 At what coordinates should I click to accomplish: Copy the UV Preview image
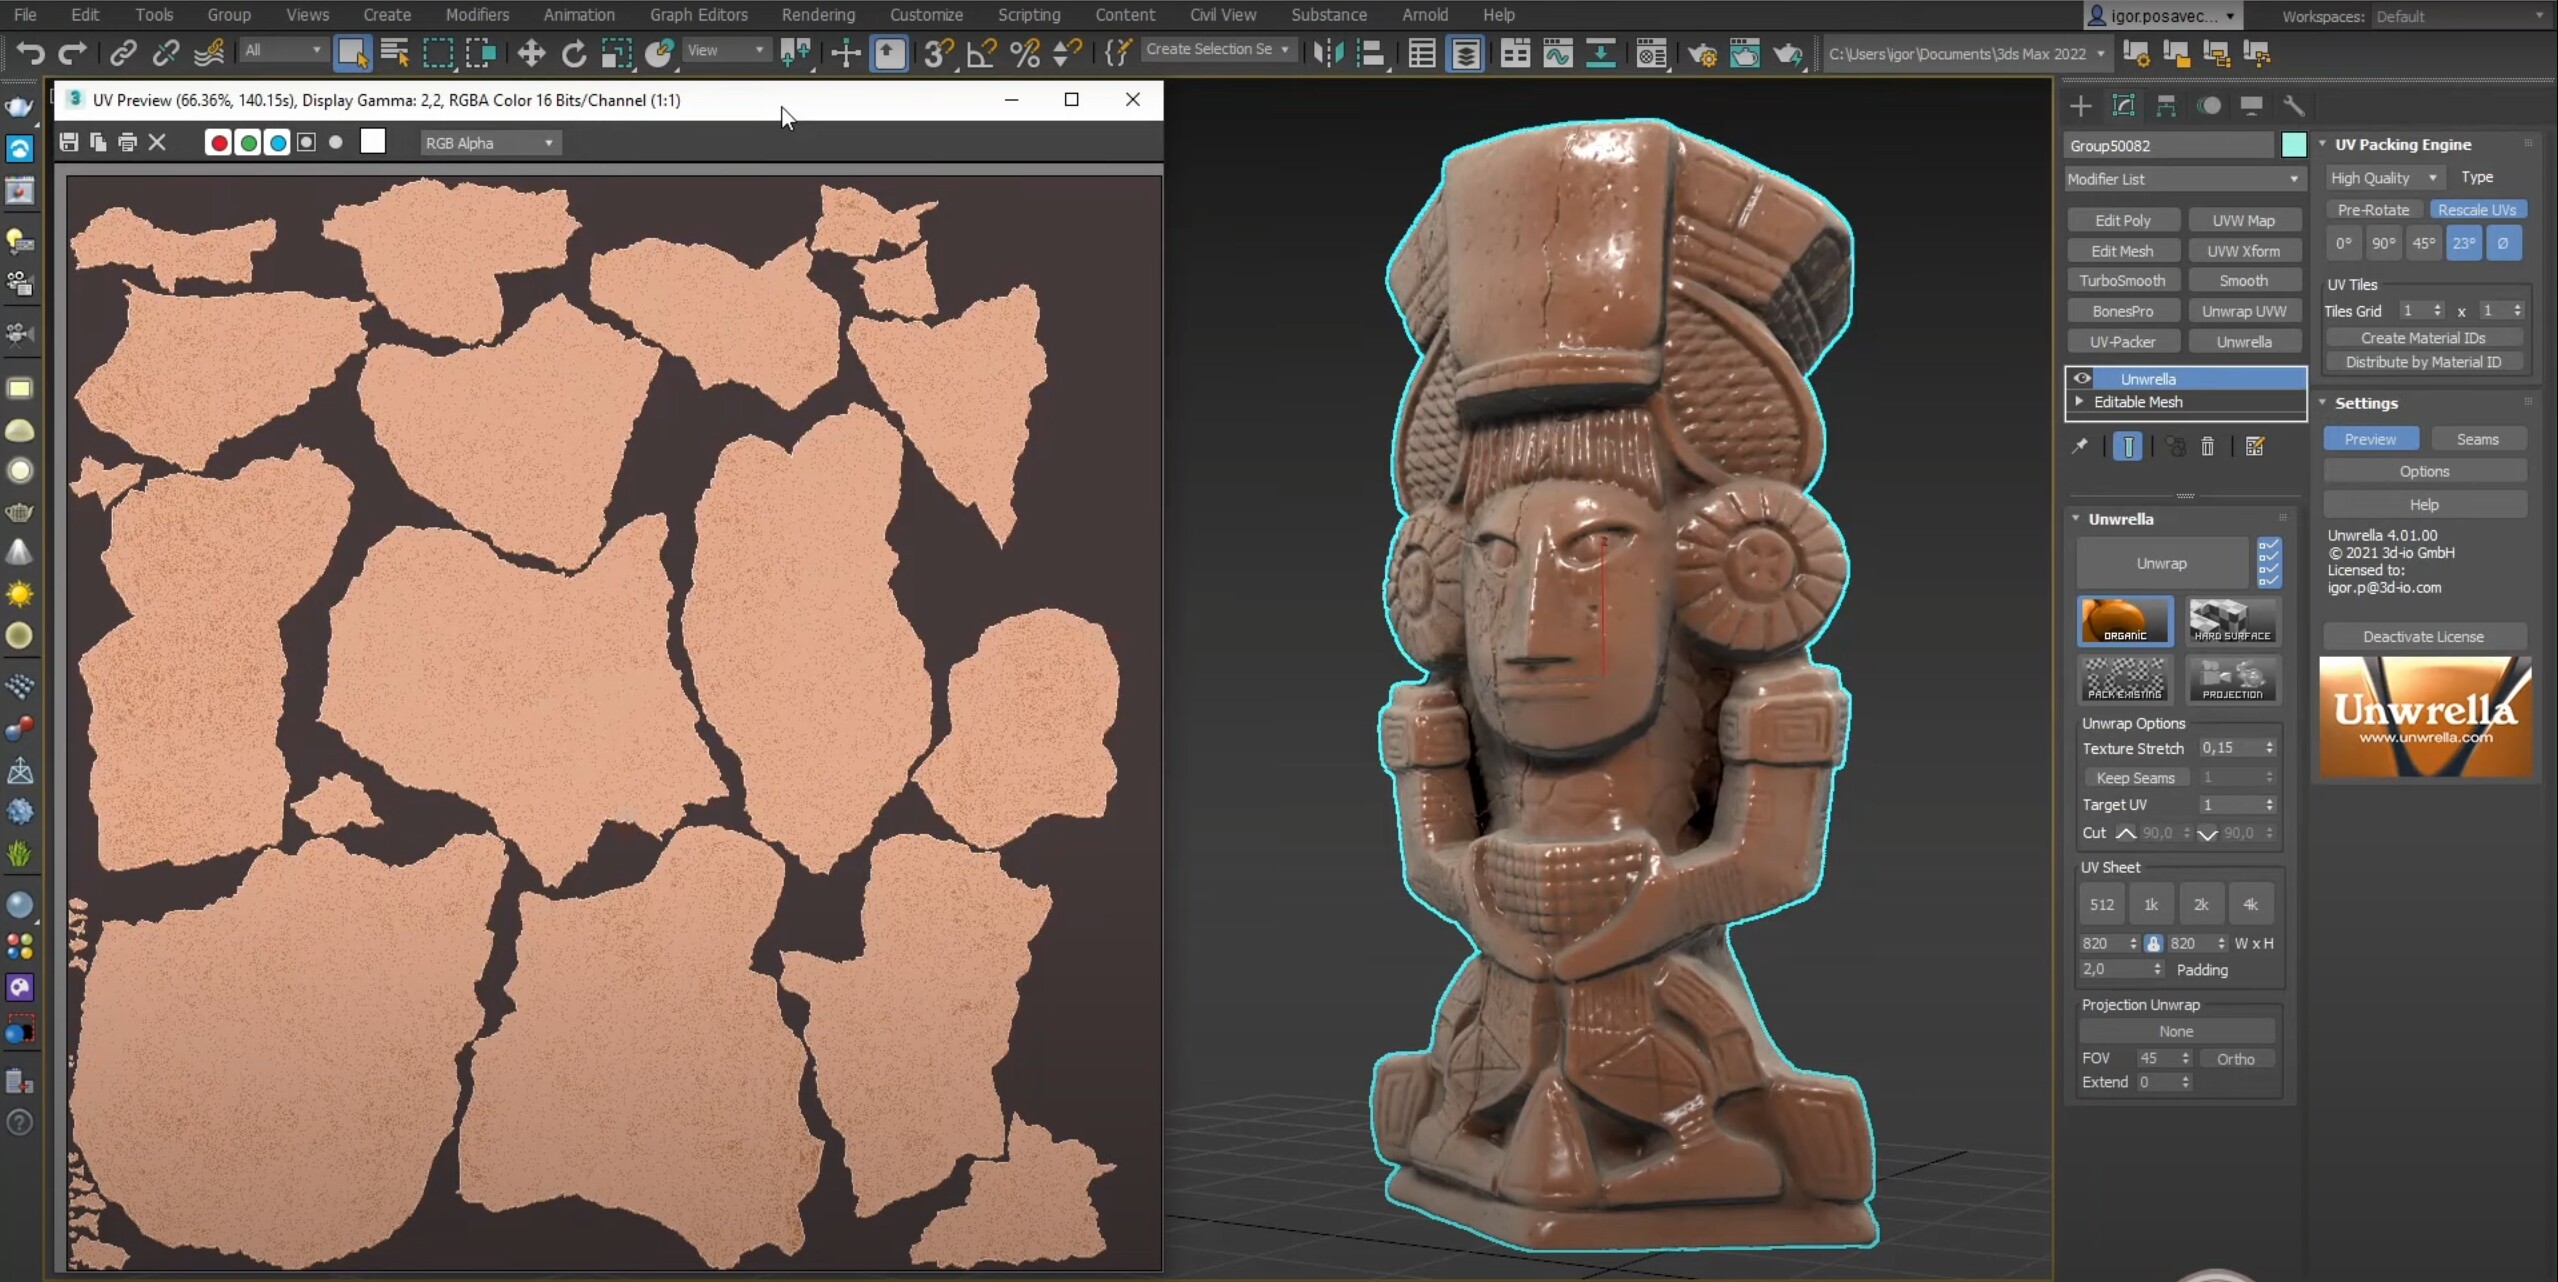pos(98,142)
